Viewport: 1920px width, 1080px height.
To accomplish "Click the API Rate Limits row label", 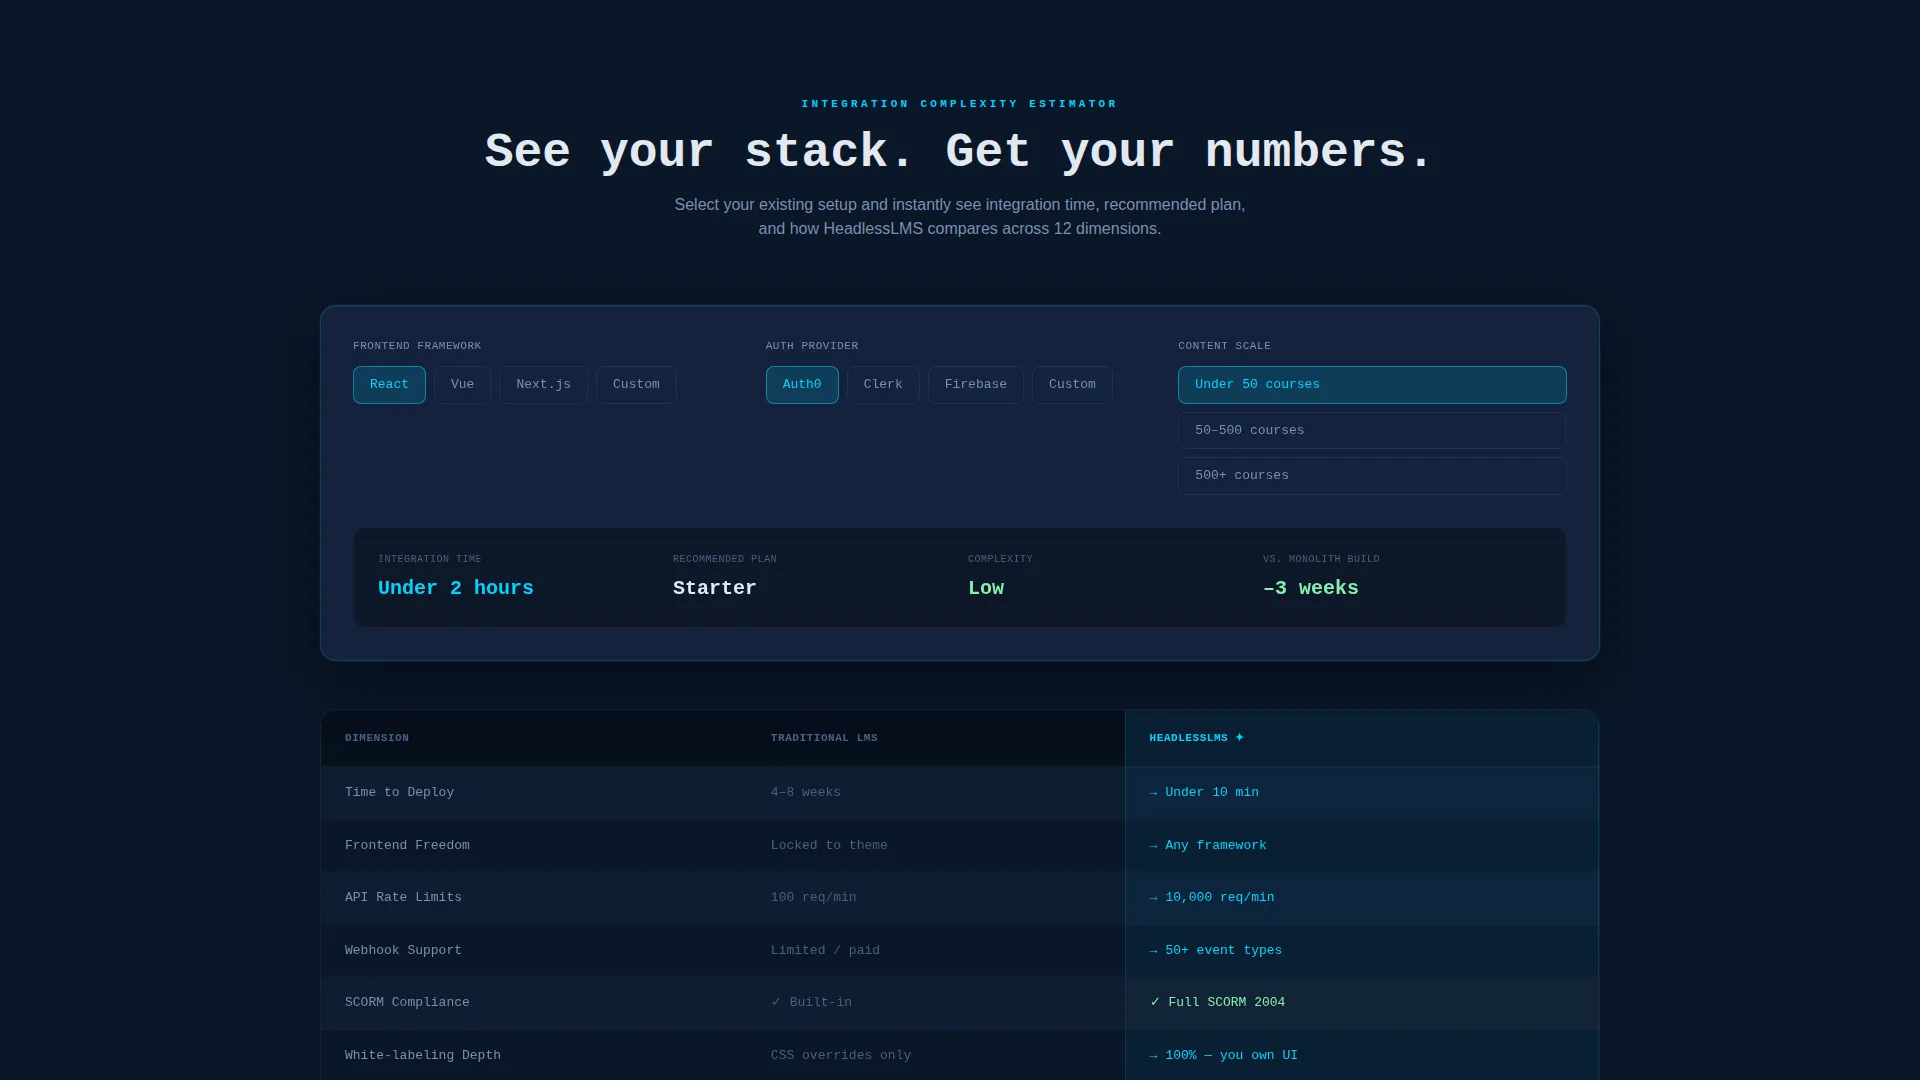I will [x=403, y=897].
